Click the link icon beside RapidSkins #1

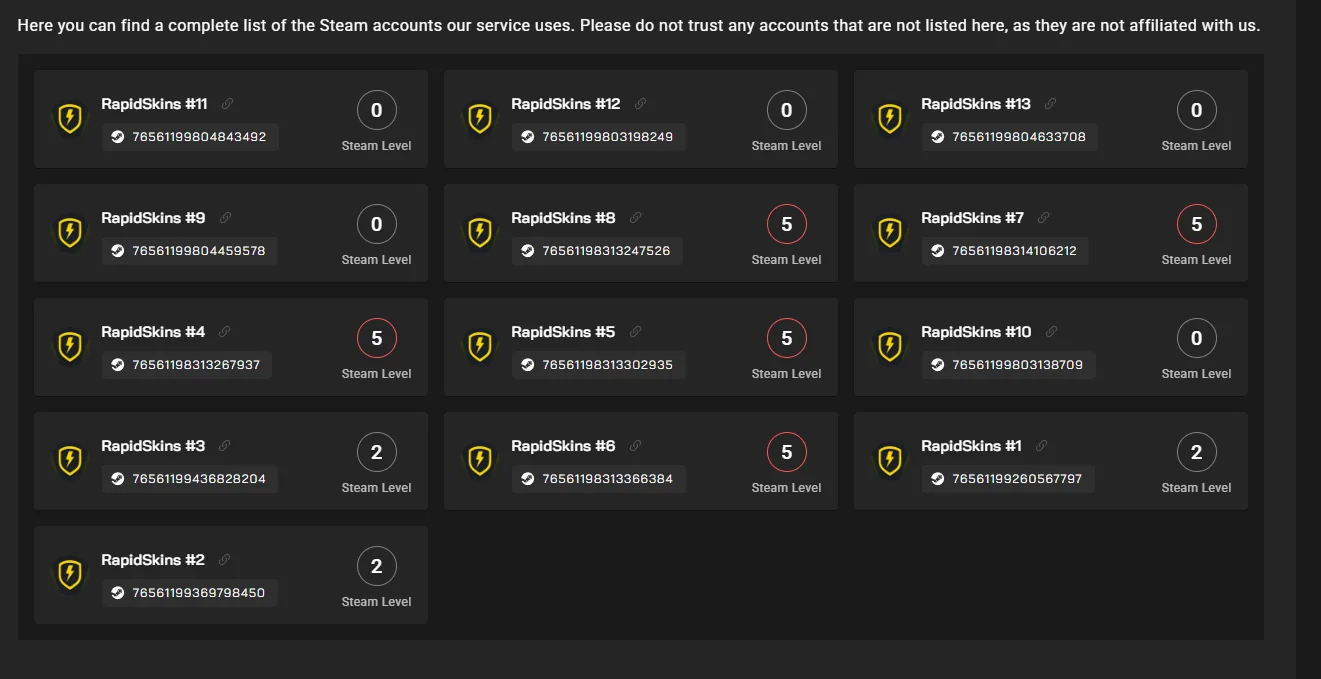pos(1042,446)
